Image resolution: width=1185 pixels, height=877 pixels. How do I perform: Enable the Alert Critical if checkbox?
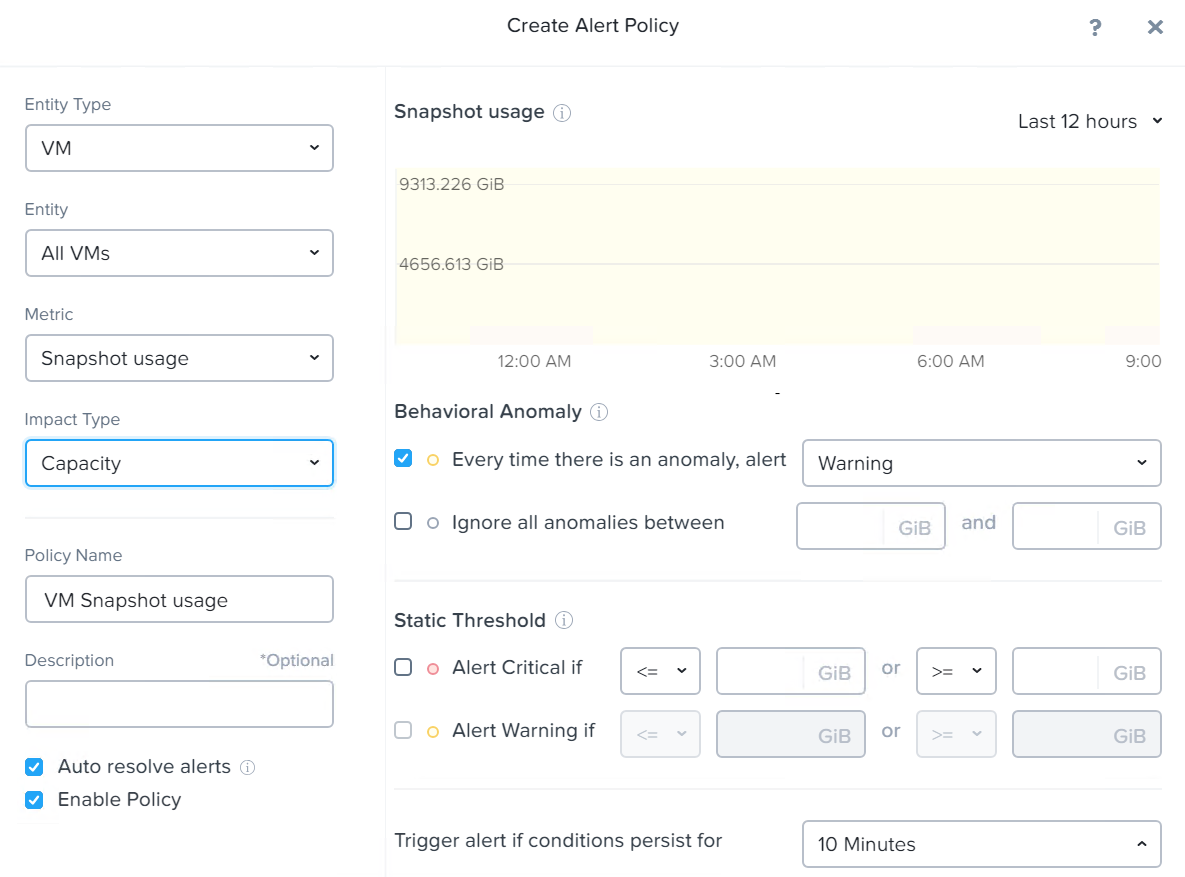(x=403, y=667)
